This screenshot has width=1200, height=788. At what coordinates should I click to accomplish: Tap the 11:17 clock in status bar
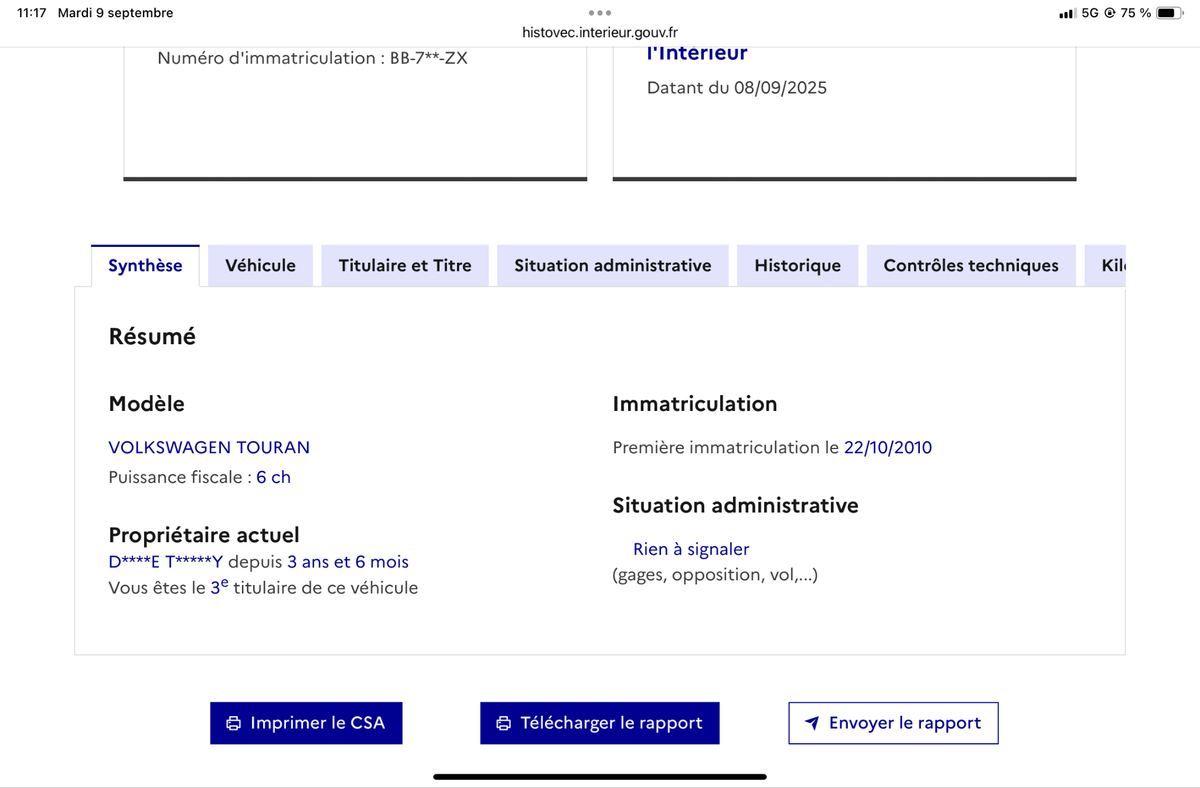32,13
